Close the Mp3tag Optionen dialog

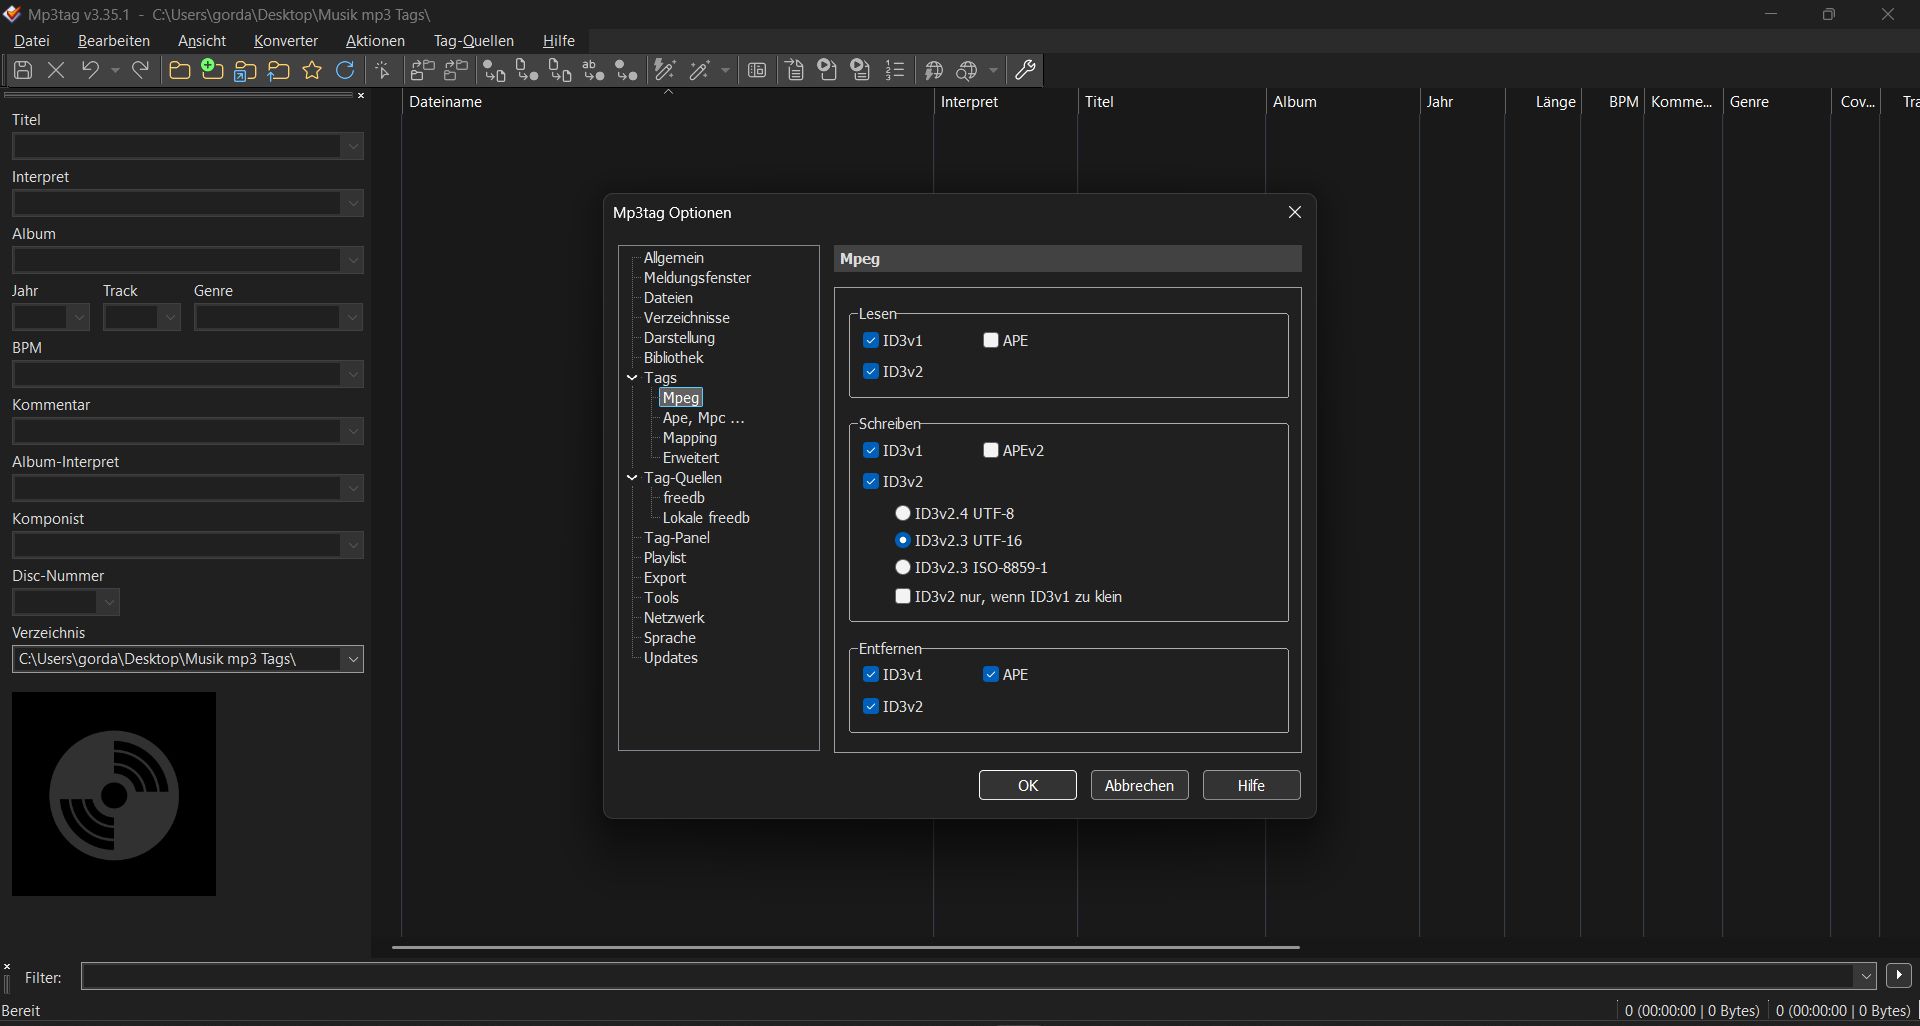(x=1295, y=213)
